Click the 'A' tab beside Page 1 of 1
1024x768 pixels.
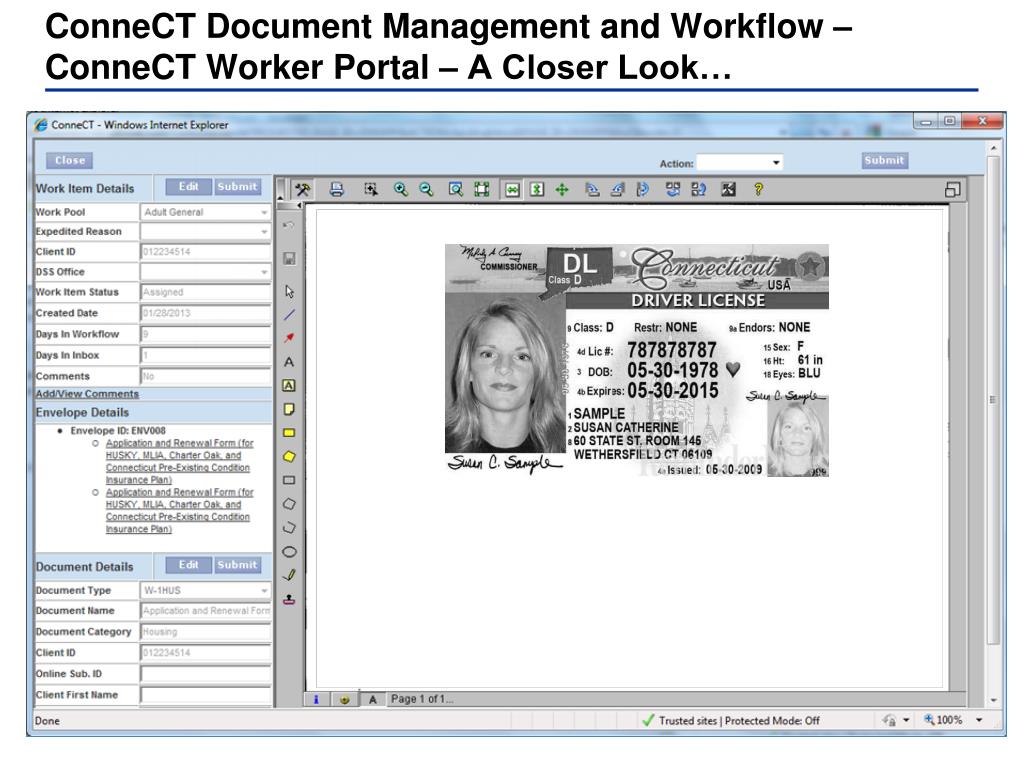[372, 699]
